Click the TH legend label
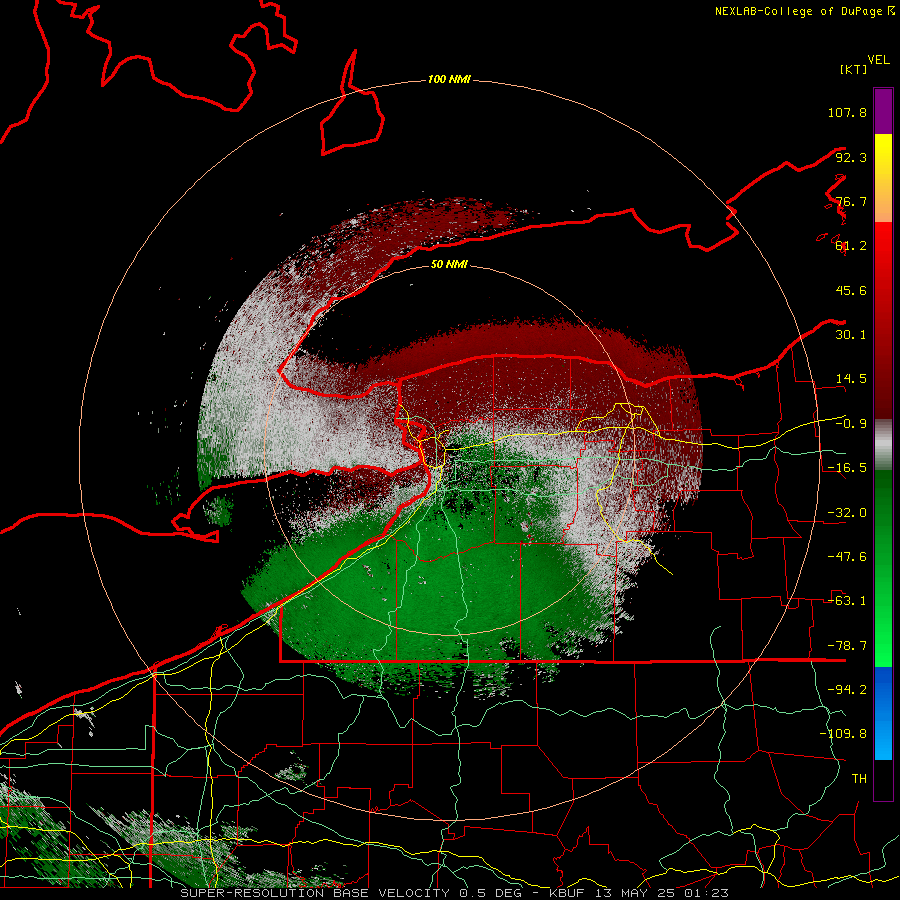900x900 pixels. click(x=859, y=779)
